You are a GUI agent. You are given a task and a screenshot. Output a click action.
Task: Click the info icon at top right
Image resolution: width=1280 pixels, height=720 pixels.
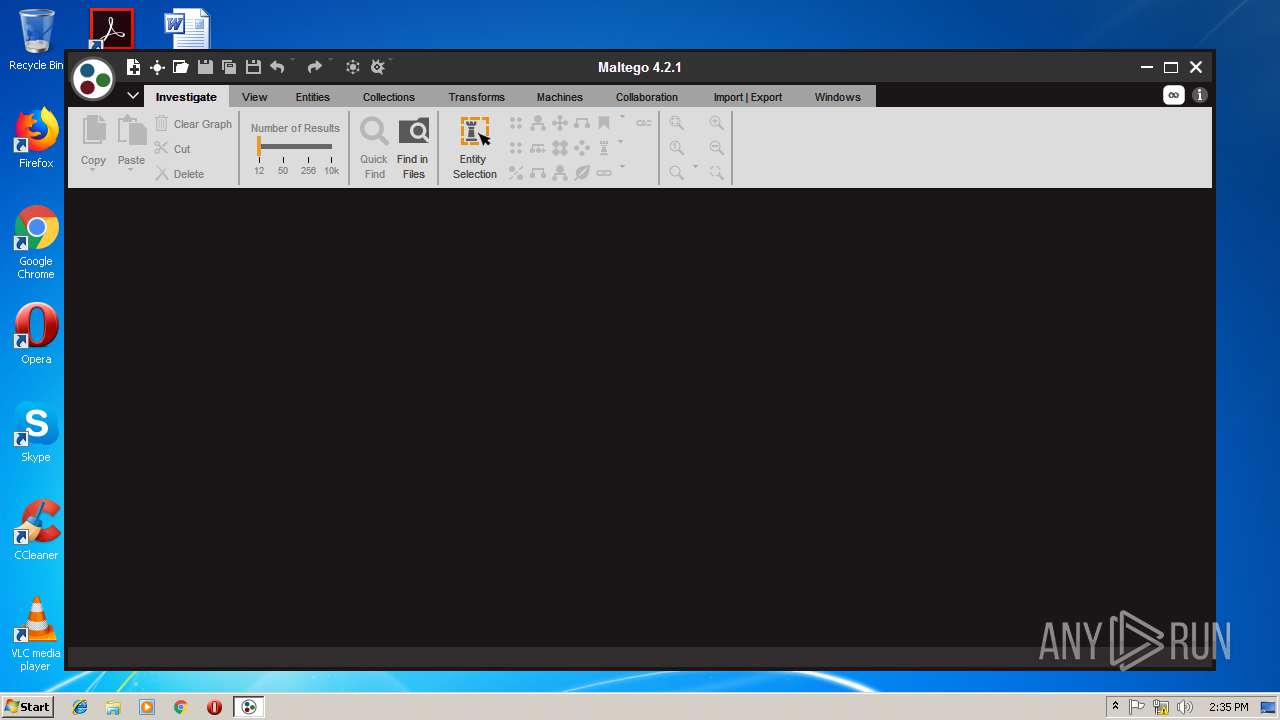point(1200,95)
